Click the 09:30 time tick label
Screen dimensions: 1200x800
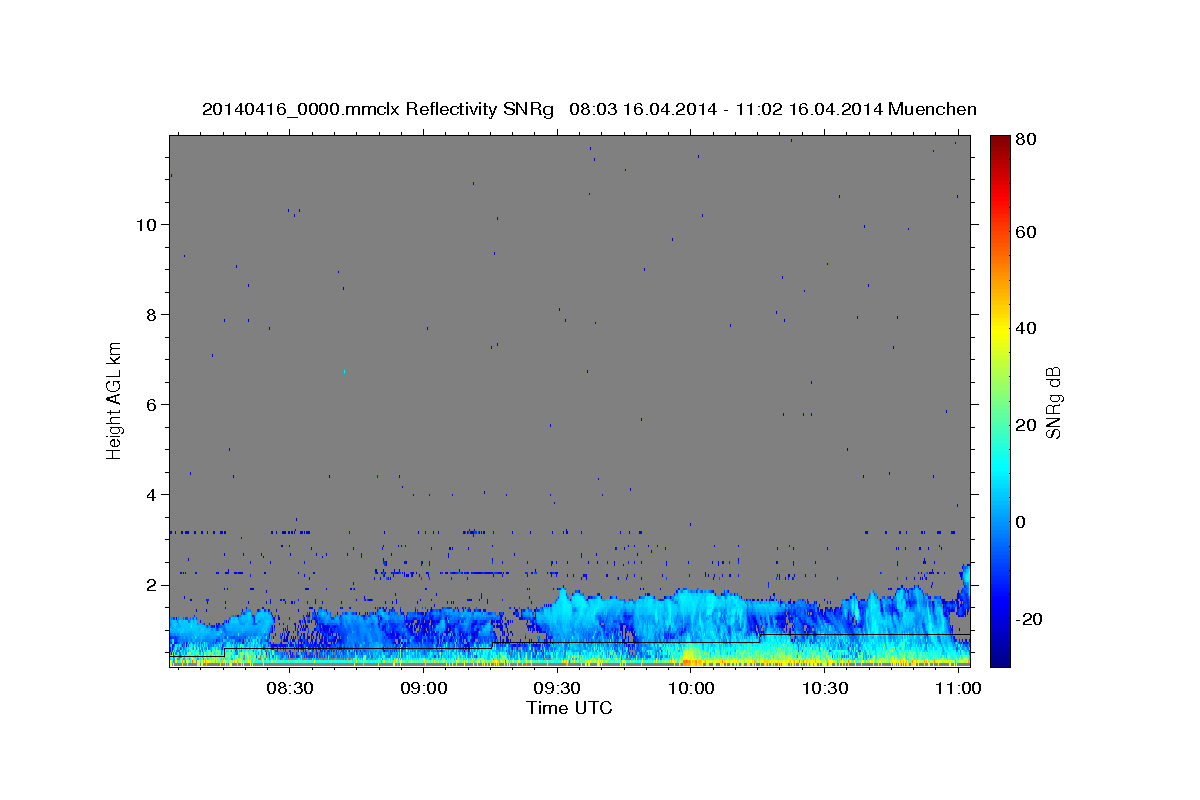point(557,689)
